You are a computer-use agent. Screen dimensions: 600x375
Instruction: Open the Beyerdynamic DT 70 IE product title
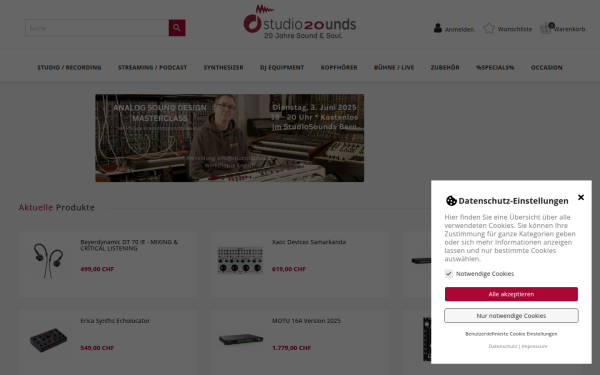coord(129,245)
